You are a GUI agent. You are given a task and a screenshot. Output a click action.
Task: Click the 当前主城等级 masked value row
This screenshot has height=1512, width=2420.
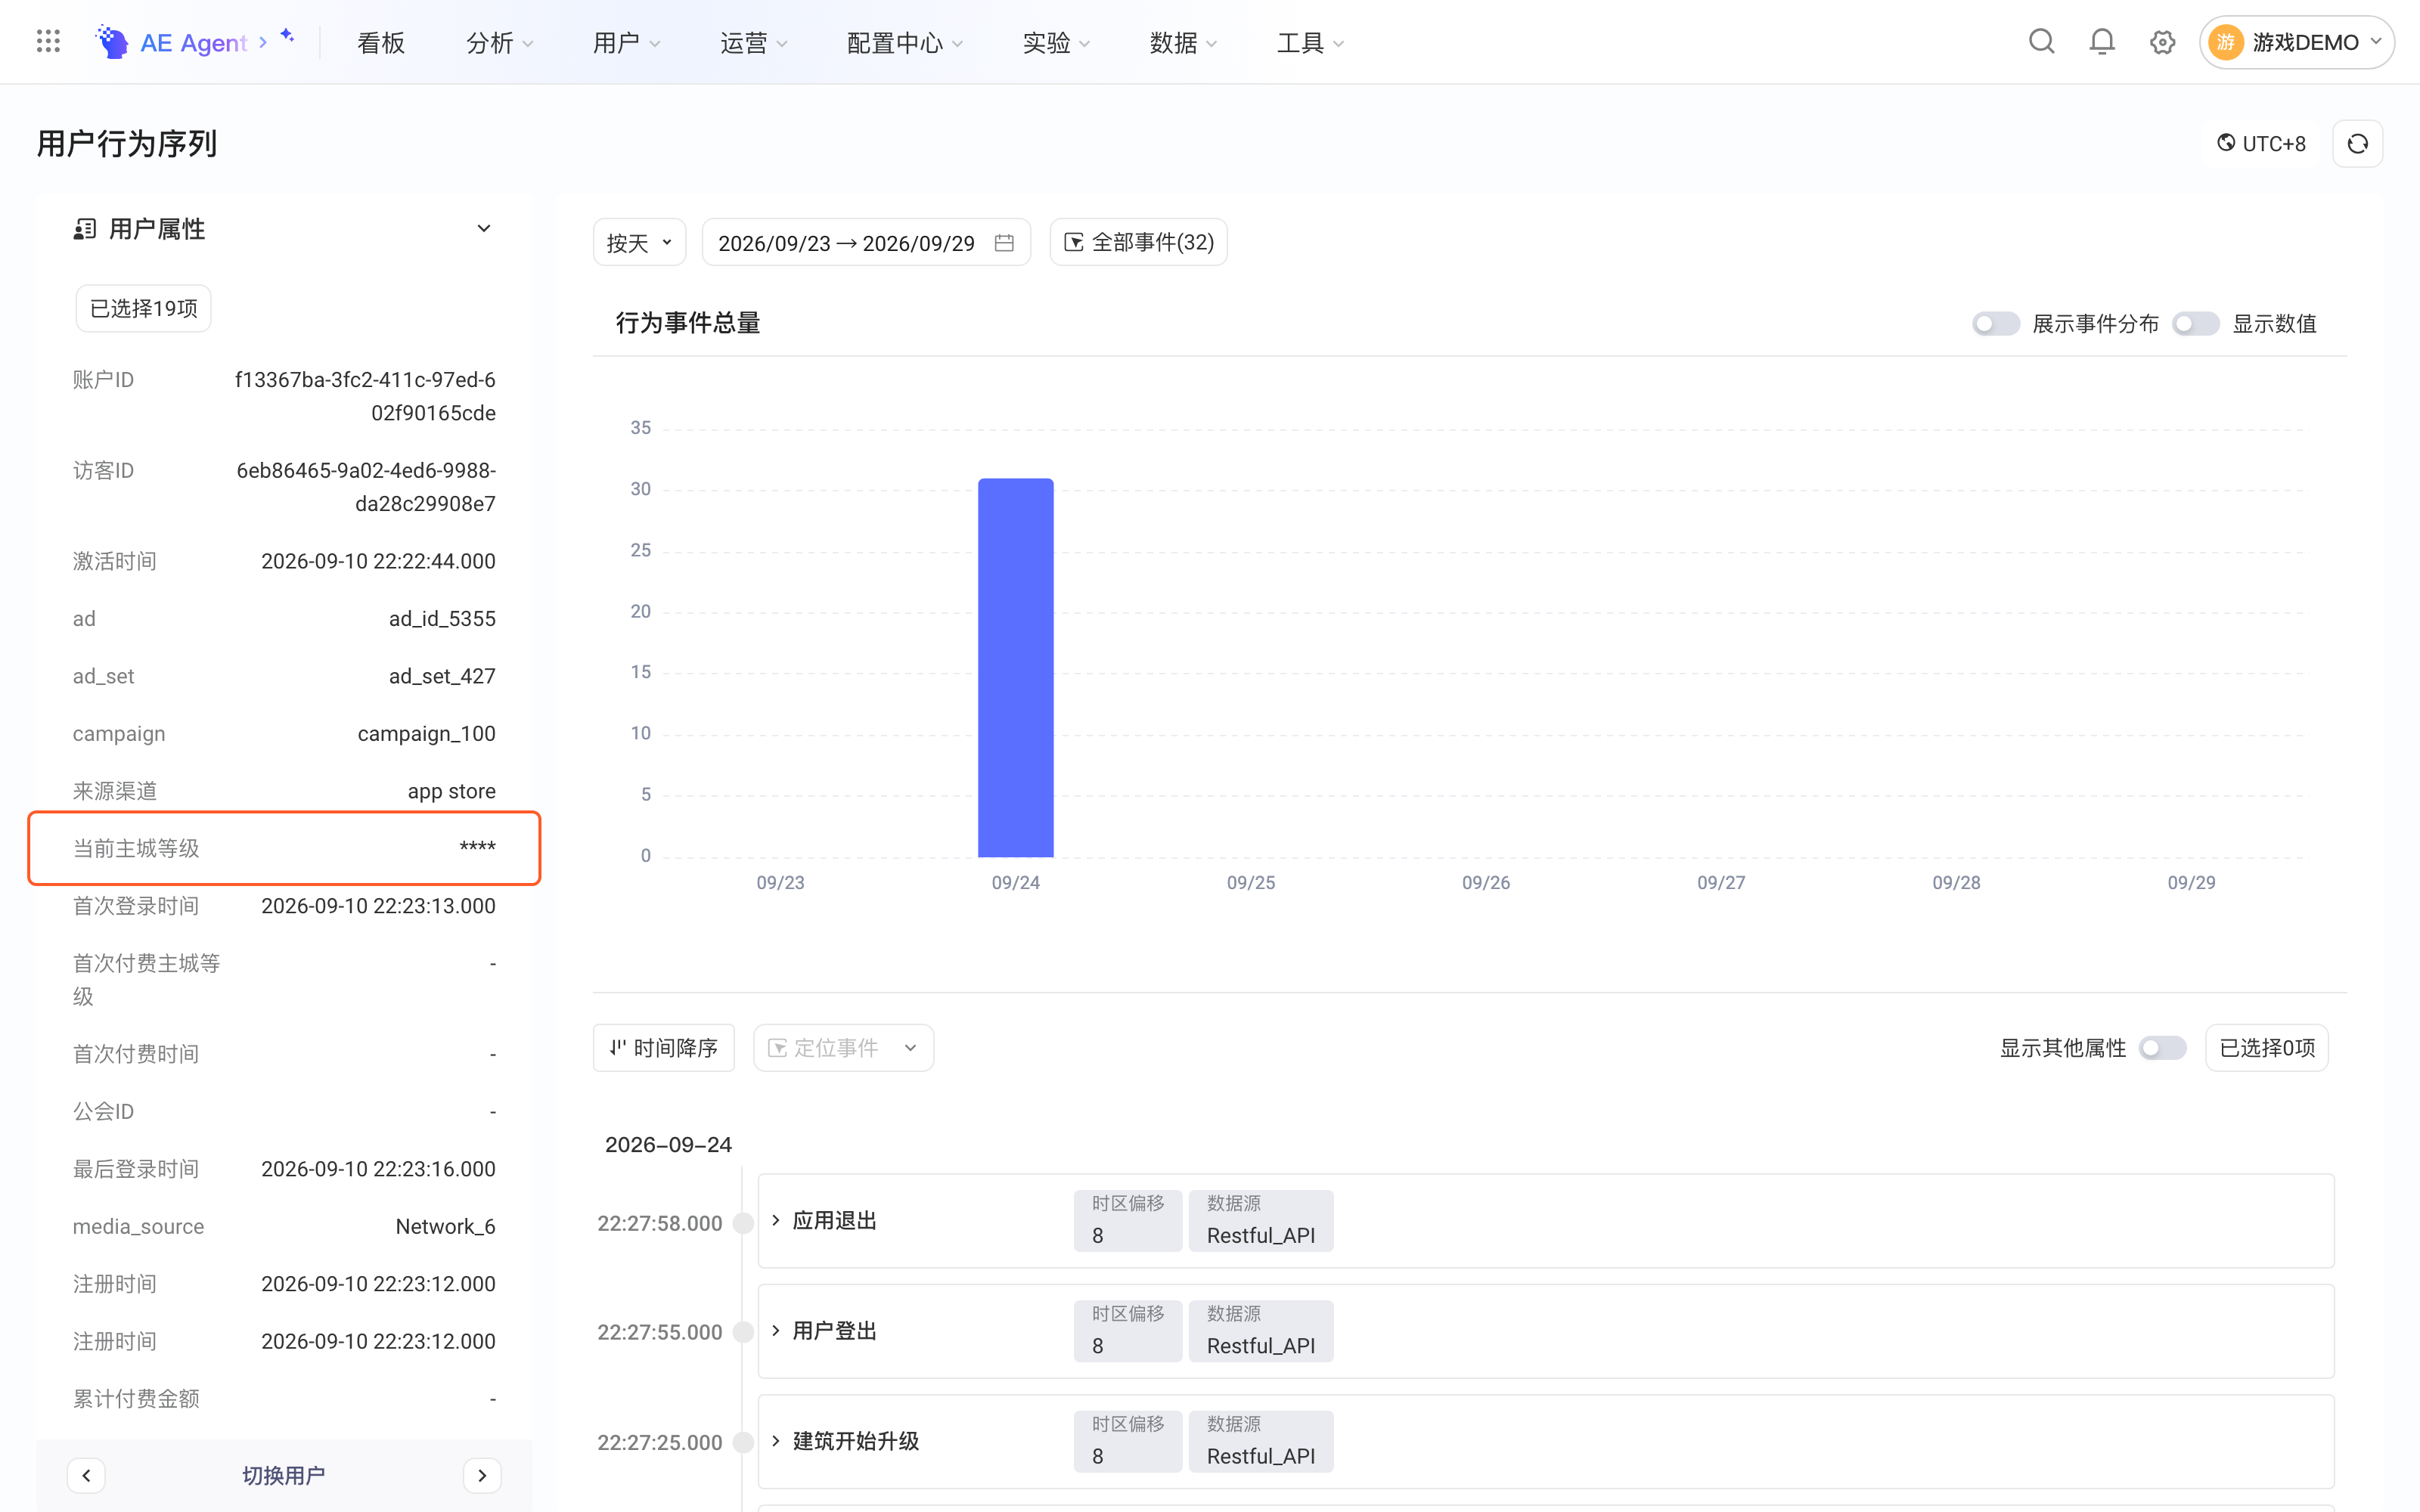[284, 848]
